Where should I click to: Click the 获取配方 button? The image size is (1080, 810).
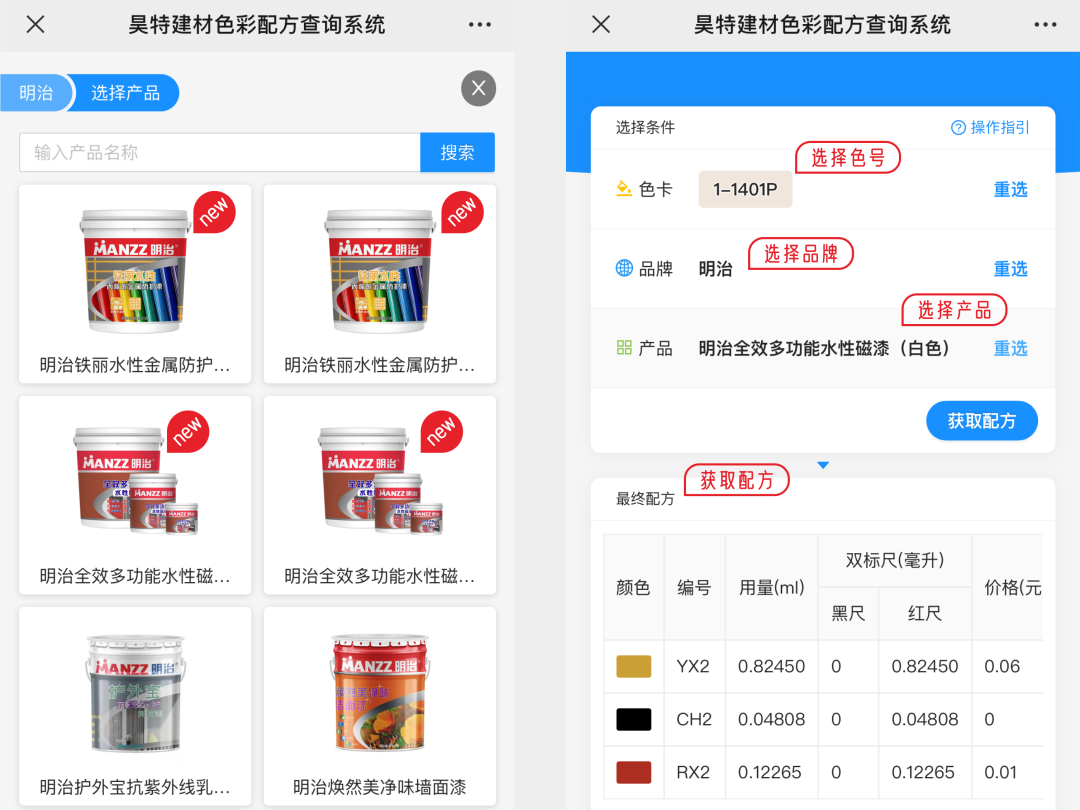click(982, 420)
